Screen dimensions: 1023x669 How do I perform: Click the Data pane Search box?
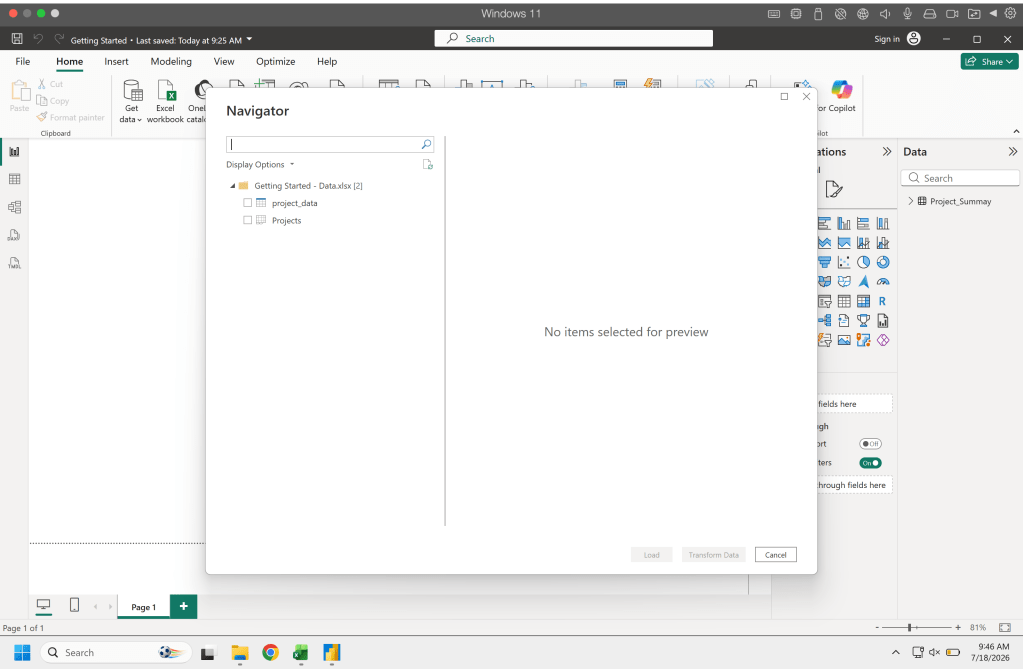coord(960,178)
